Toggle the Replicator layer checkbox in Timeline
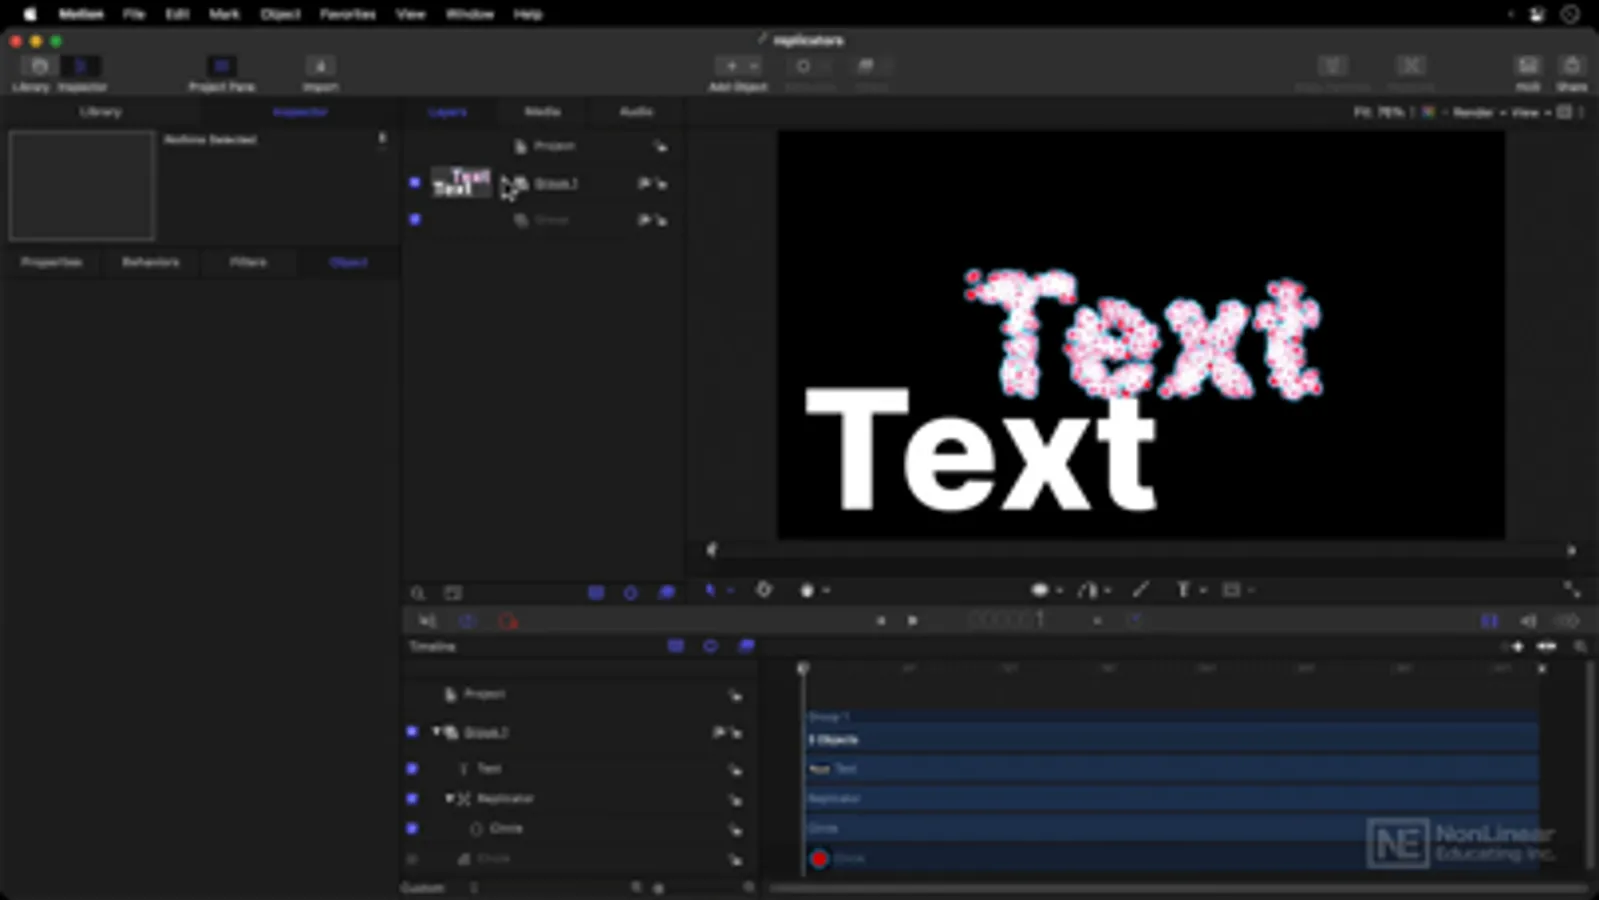The width and height of the screenshot is (1599, 900). point(412,799)
